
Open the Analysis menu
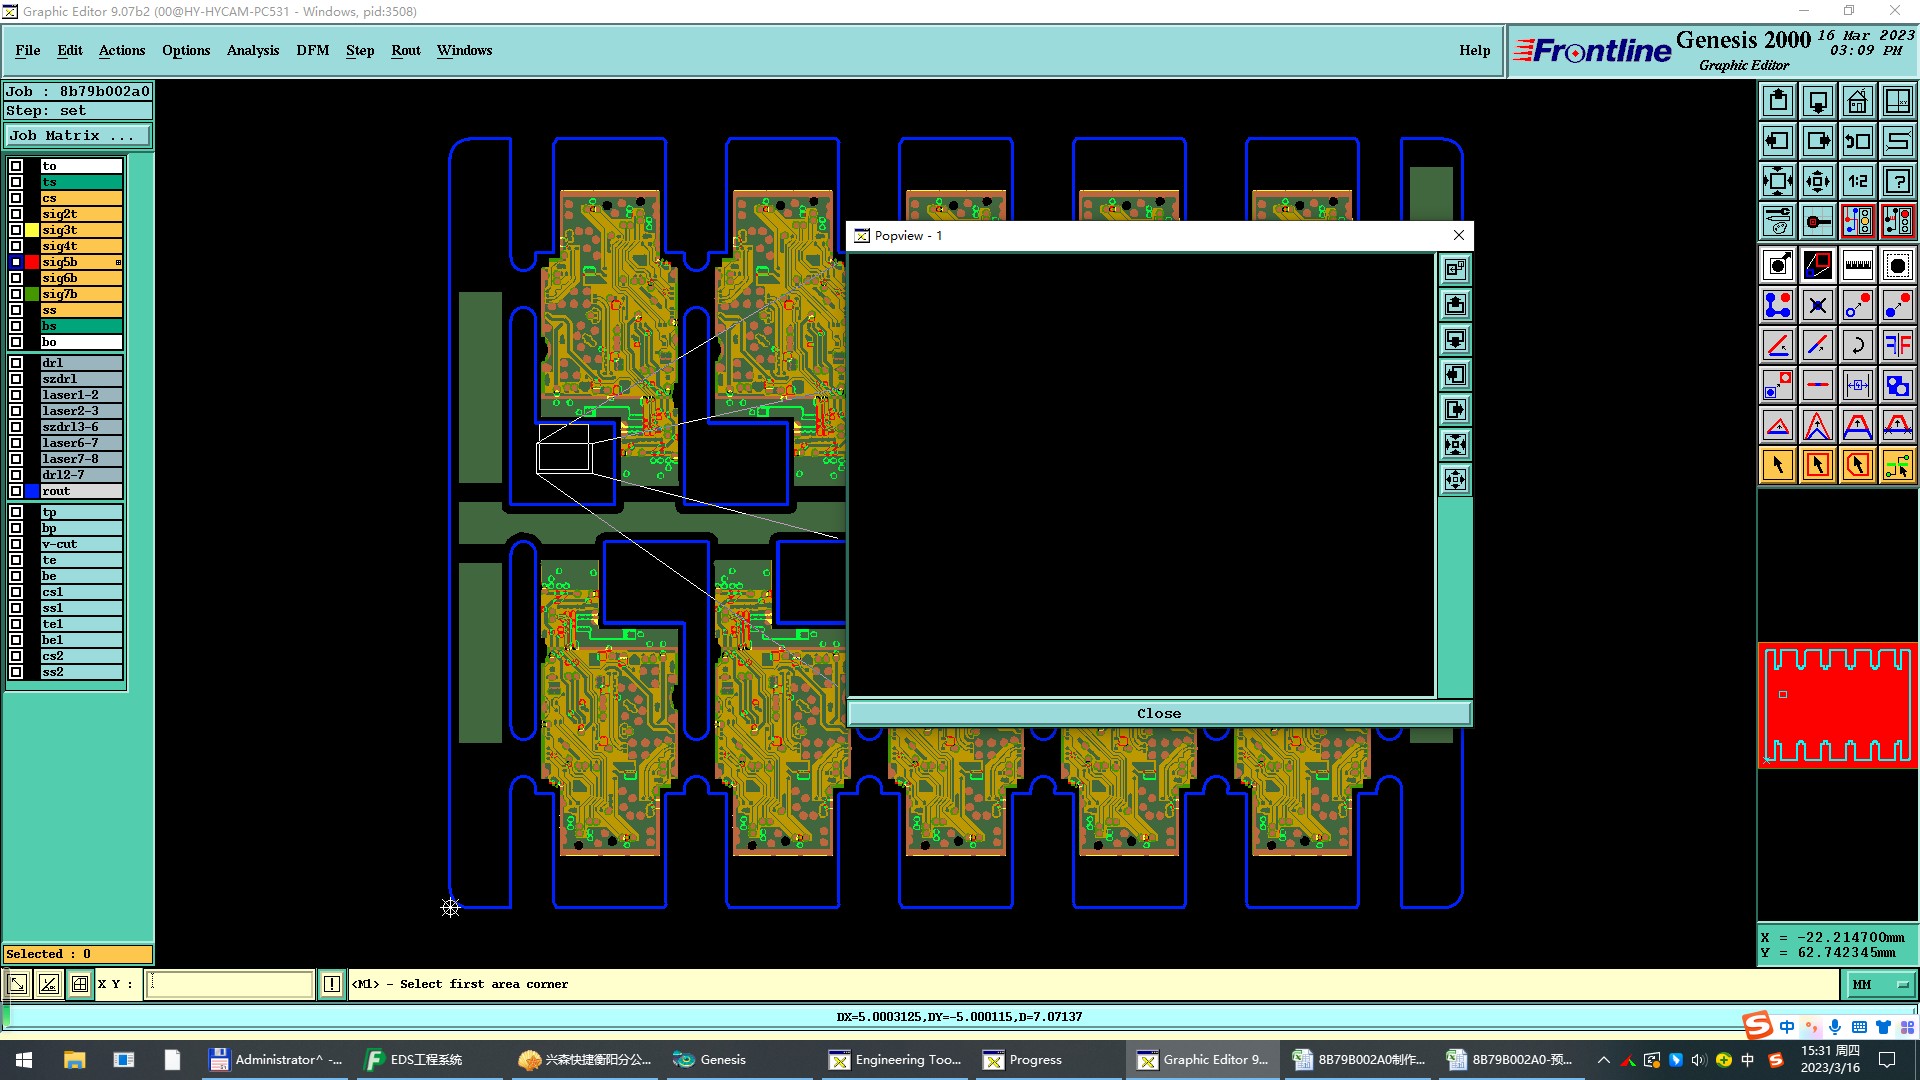(252, 50)
